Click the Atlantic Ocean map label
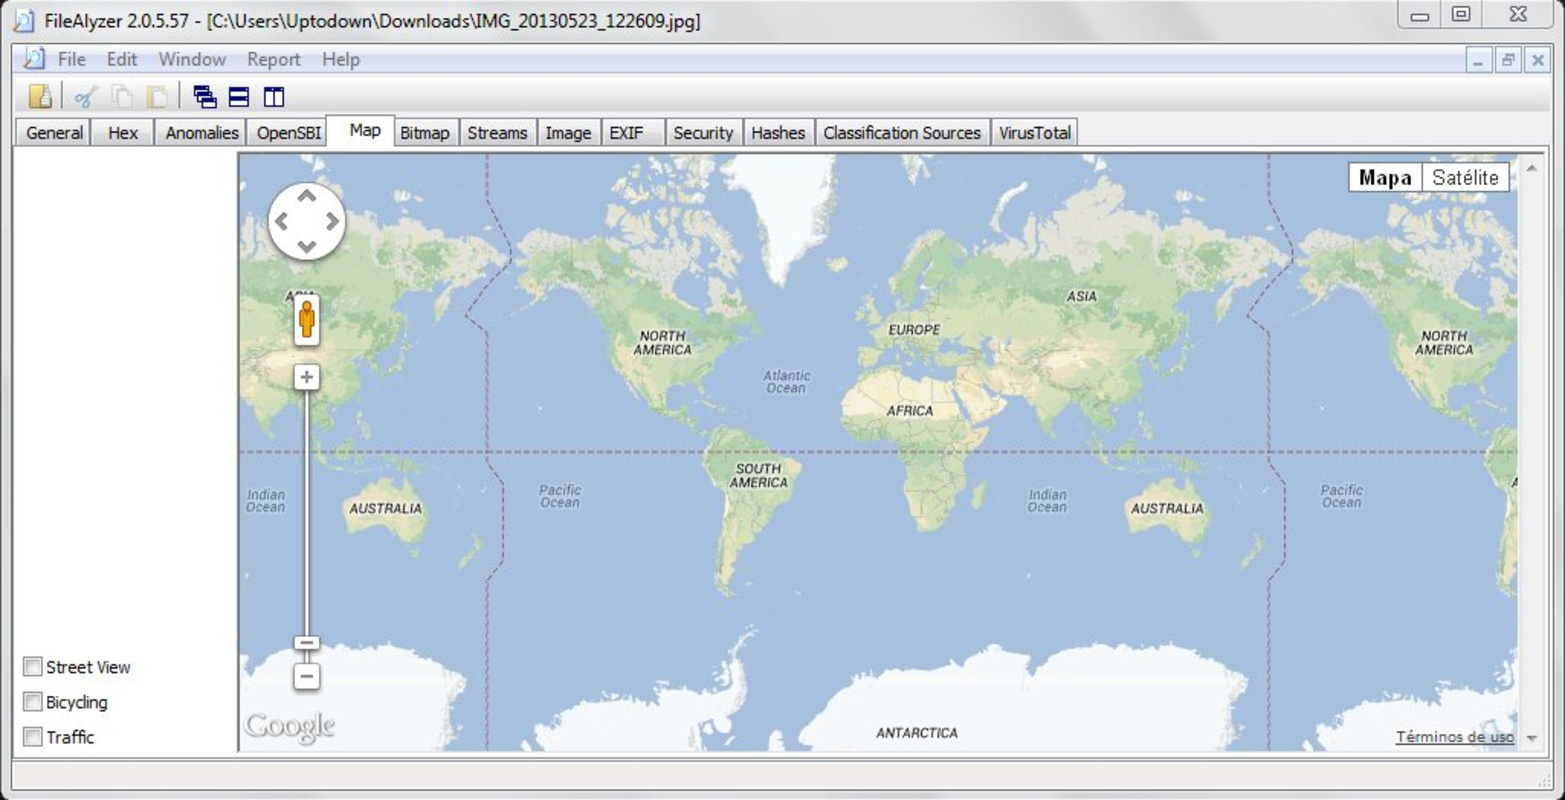This screenshot has width=1565, height=800. (787, 382)
